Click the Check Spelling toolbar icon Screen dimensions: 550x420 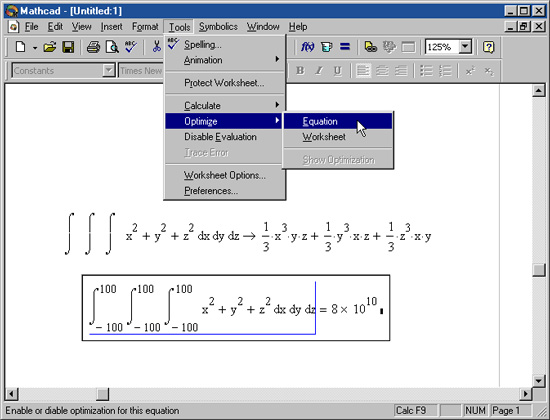coord(130,47)
